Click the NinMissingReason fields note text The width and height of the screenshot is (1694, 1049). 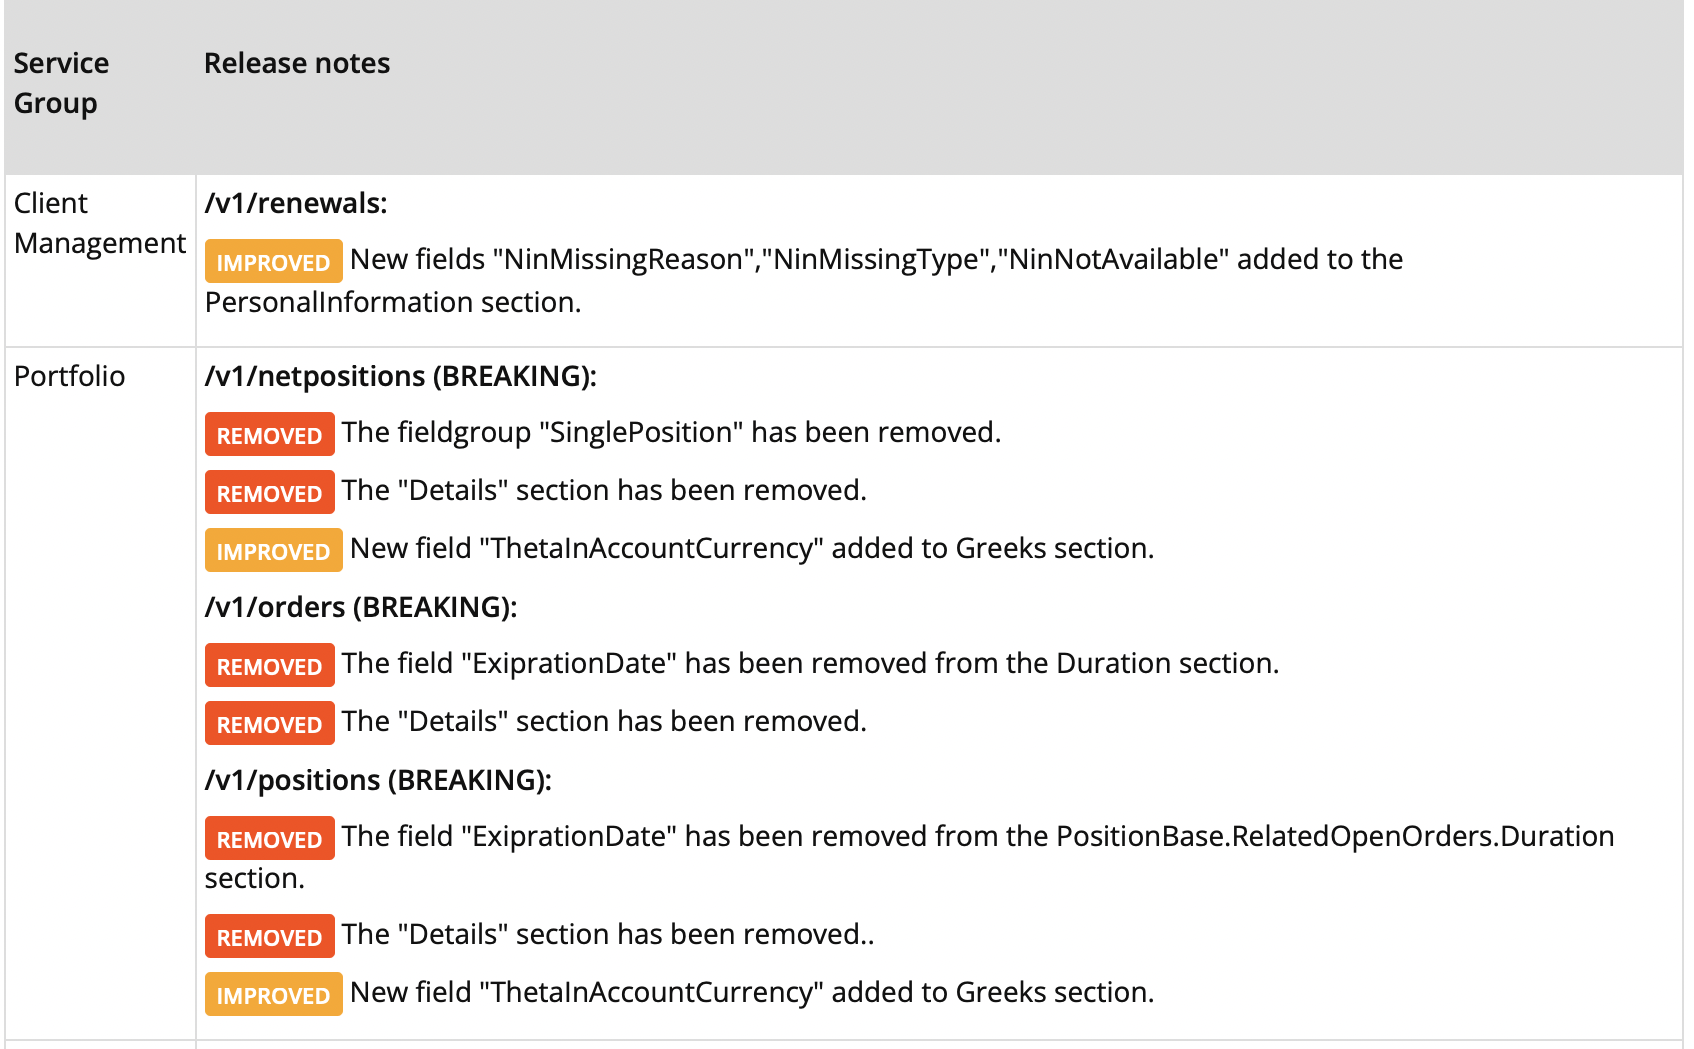tap(804, 280)
